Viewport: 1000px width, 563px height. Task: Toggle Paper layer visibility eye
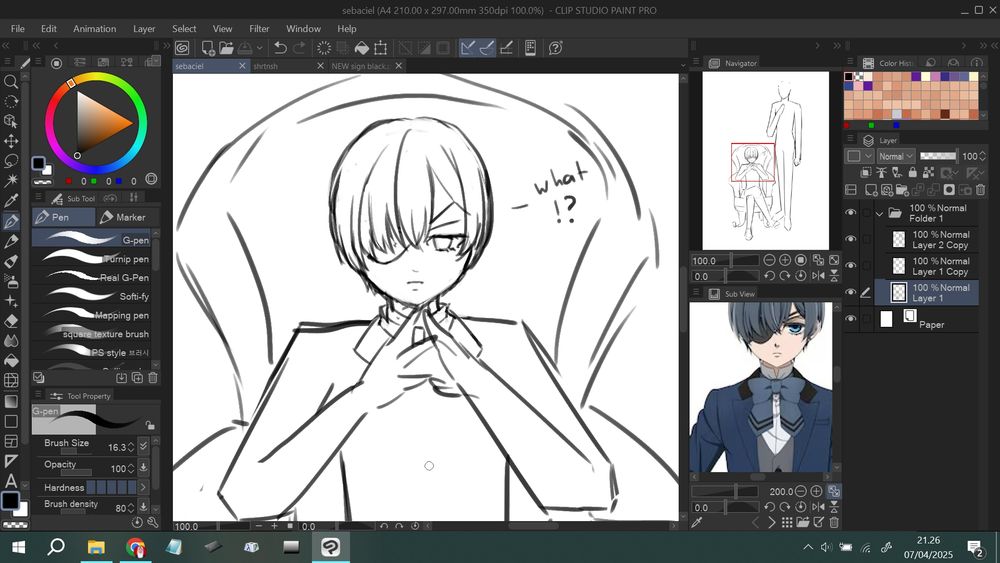(850, 318)
